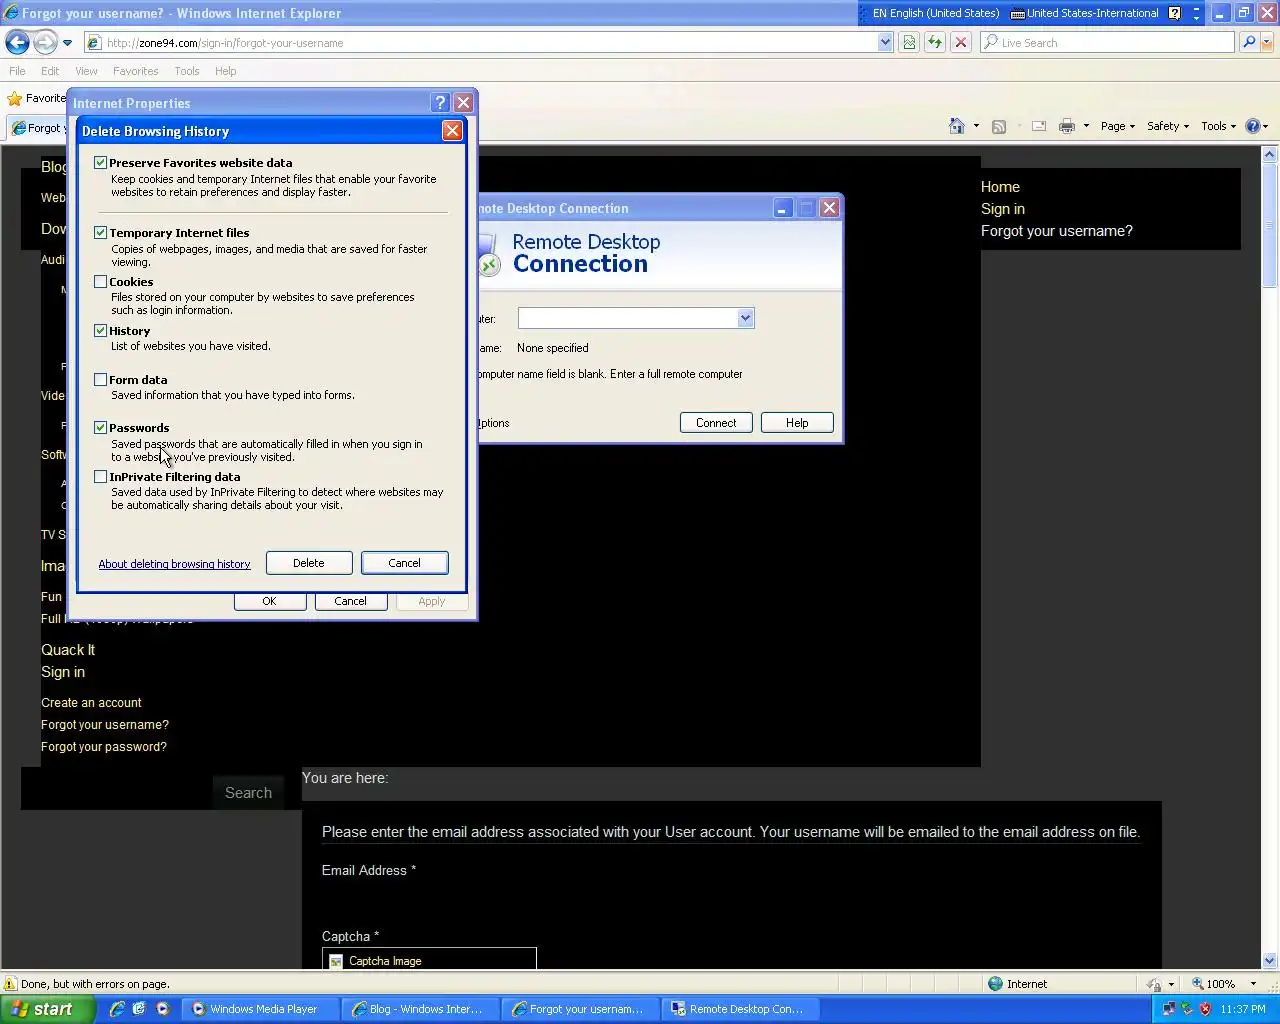The image size is (1280, 1024).
Task: Open the View menu
Action: [x=86, y=71]
